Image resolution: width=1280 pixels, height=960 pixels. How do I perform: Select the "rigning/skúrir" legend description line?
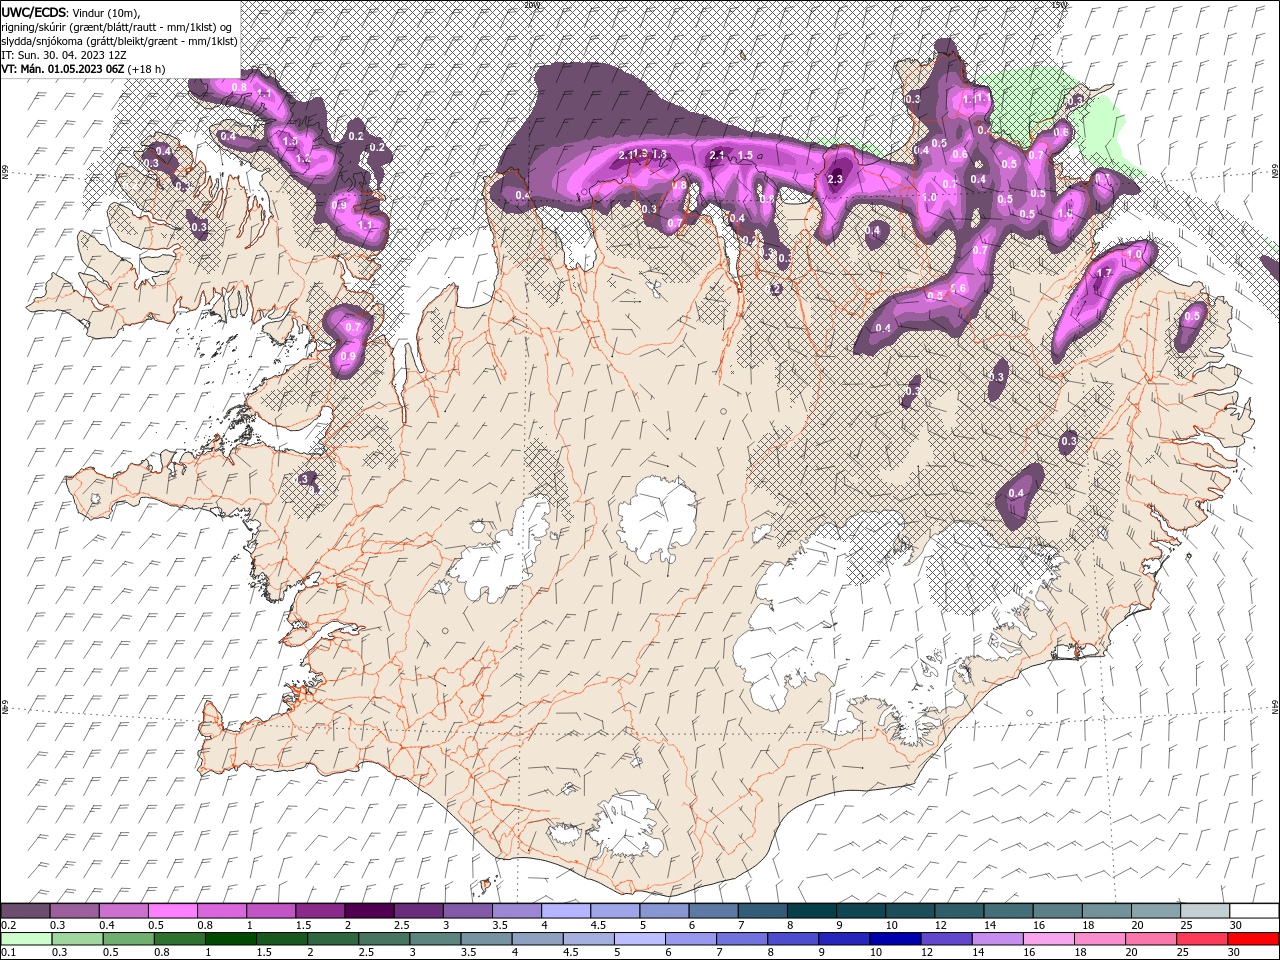coord(117,26)
